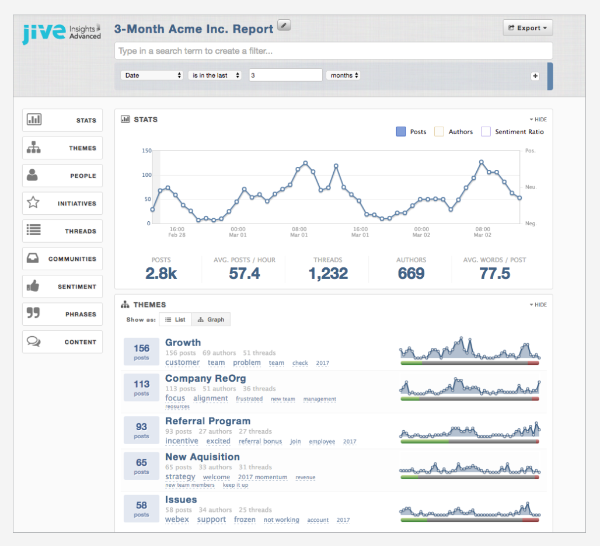The image size is (600, 546).
Task: Click the 'not working' keyword tag
Action: pos(281,520)
